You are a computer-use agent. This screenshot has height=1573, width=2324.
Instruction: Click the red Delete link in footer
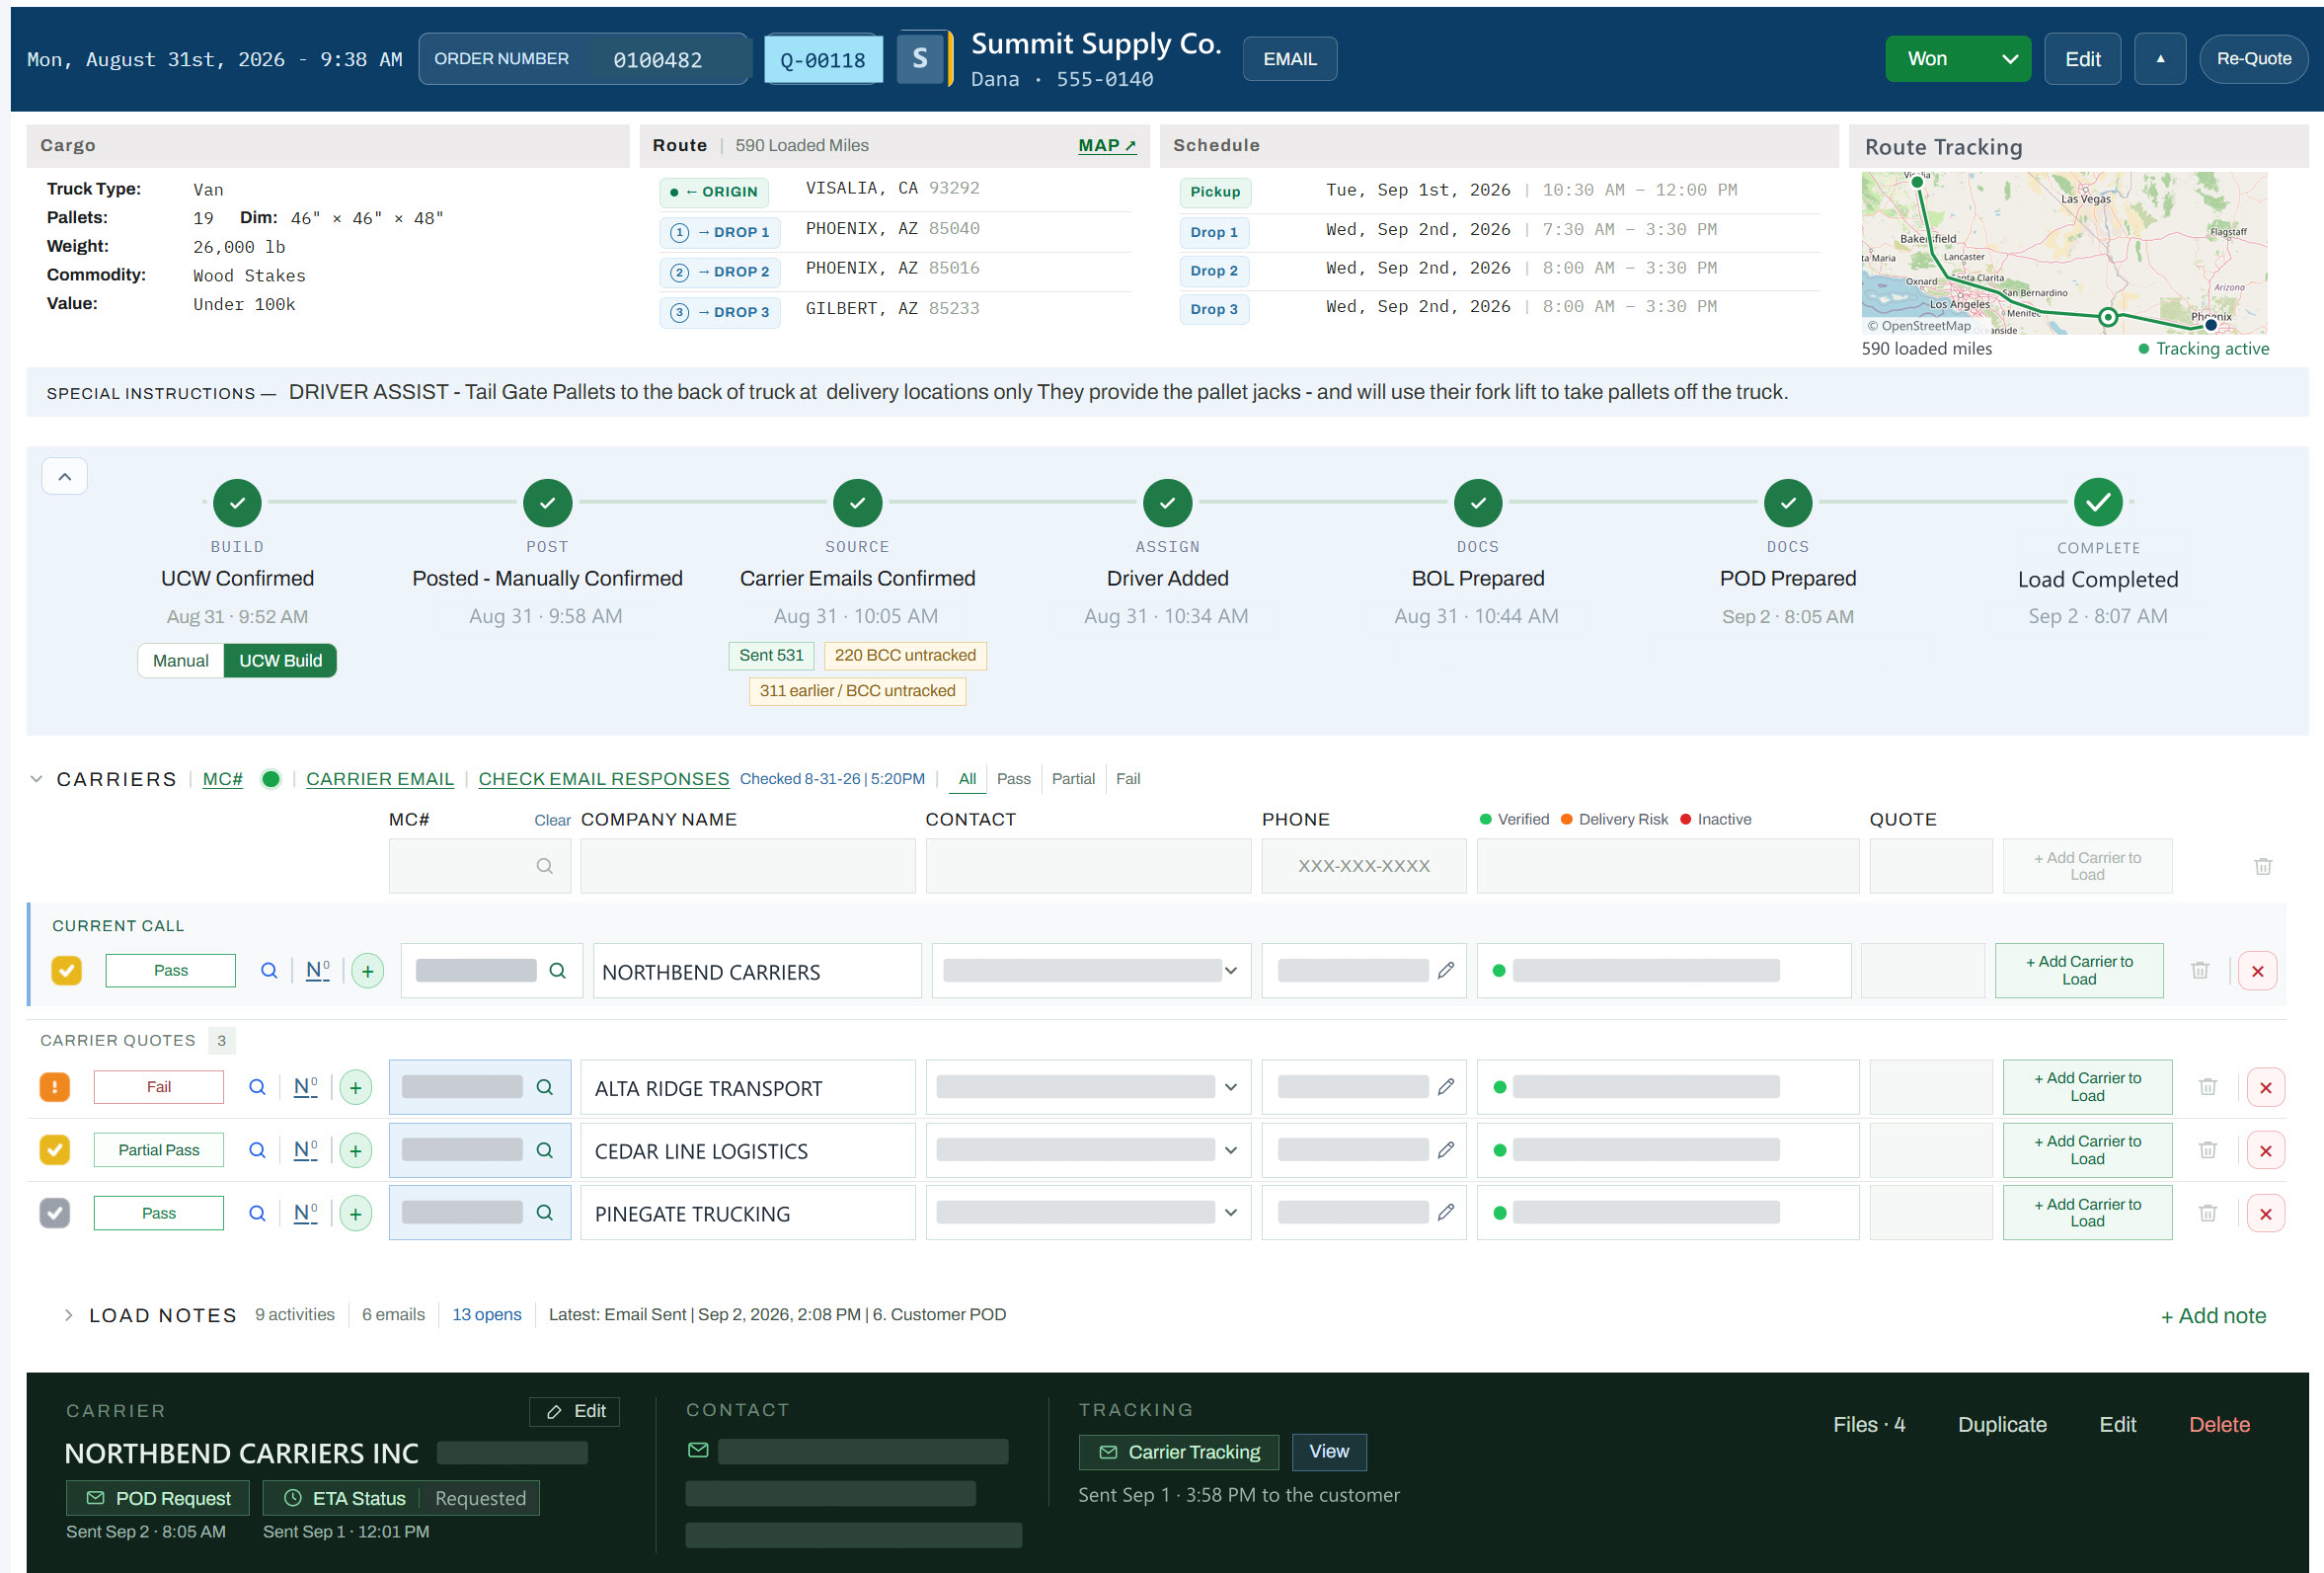pos(2219,1425)
